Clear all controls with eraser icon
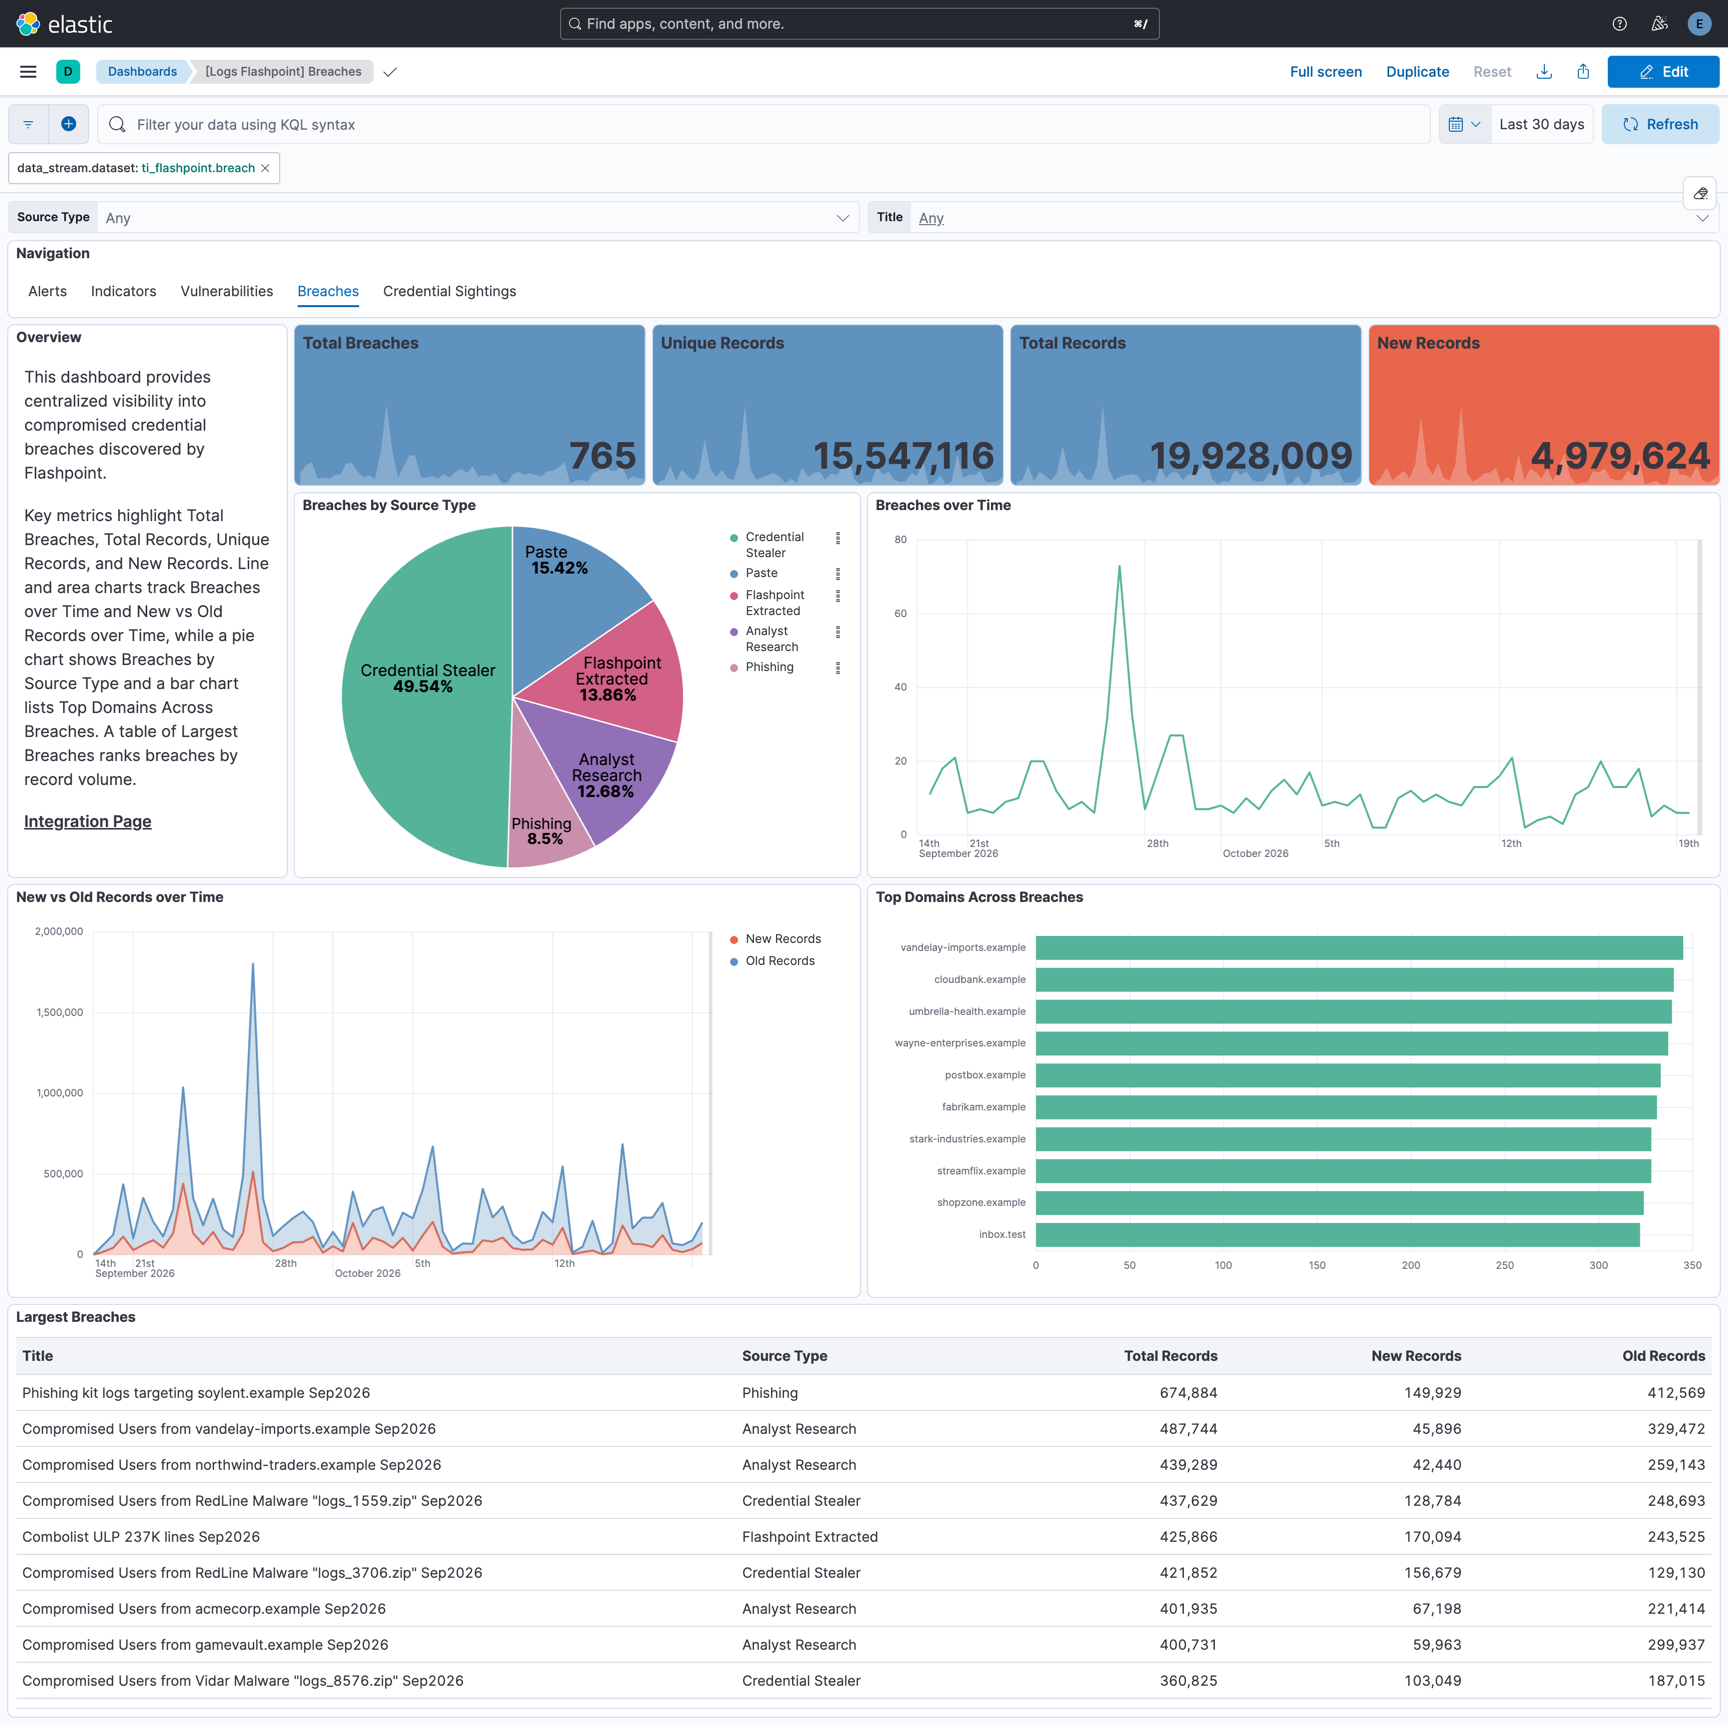Screen dimensions: 1728x1725 point(1700,194)
